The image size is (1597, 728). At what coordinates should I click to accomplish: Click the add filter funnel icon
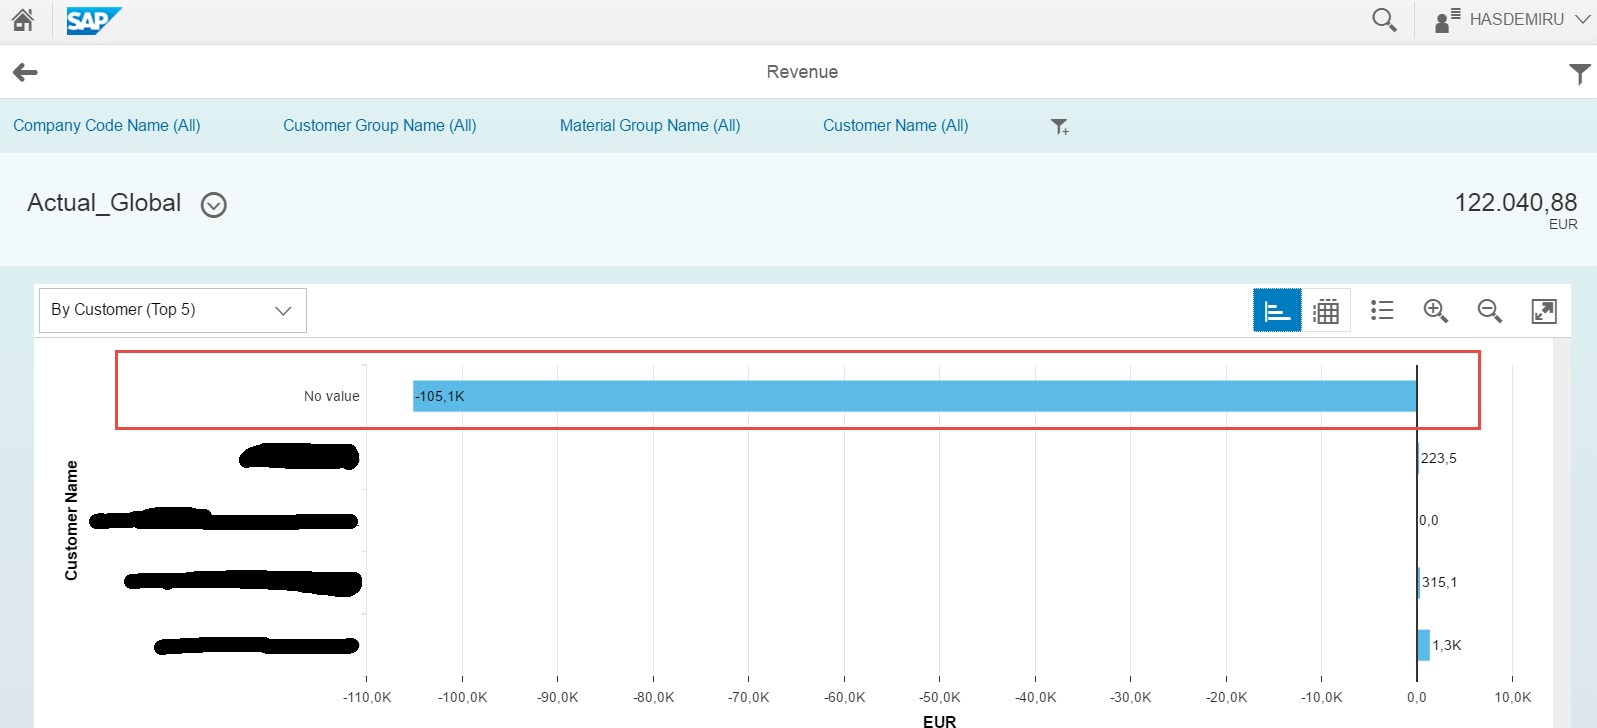tap(1059, 126)
